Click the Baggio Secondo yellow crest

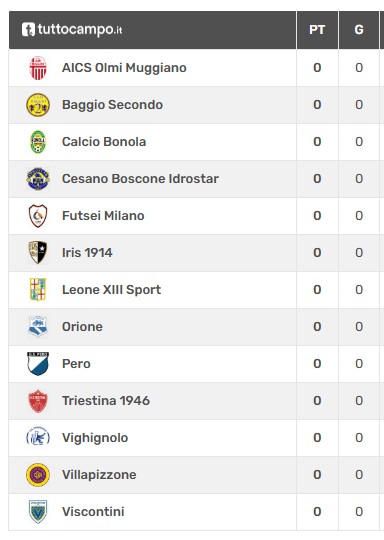[x=38, y=105]
